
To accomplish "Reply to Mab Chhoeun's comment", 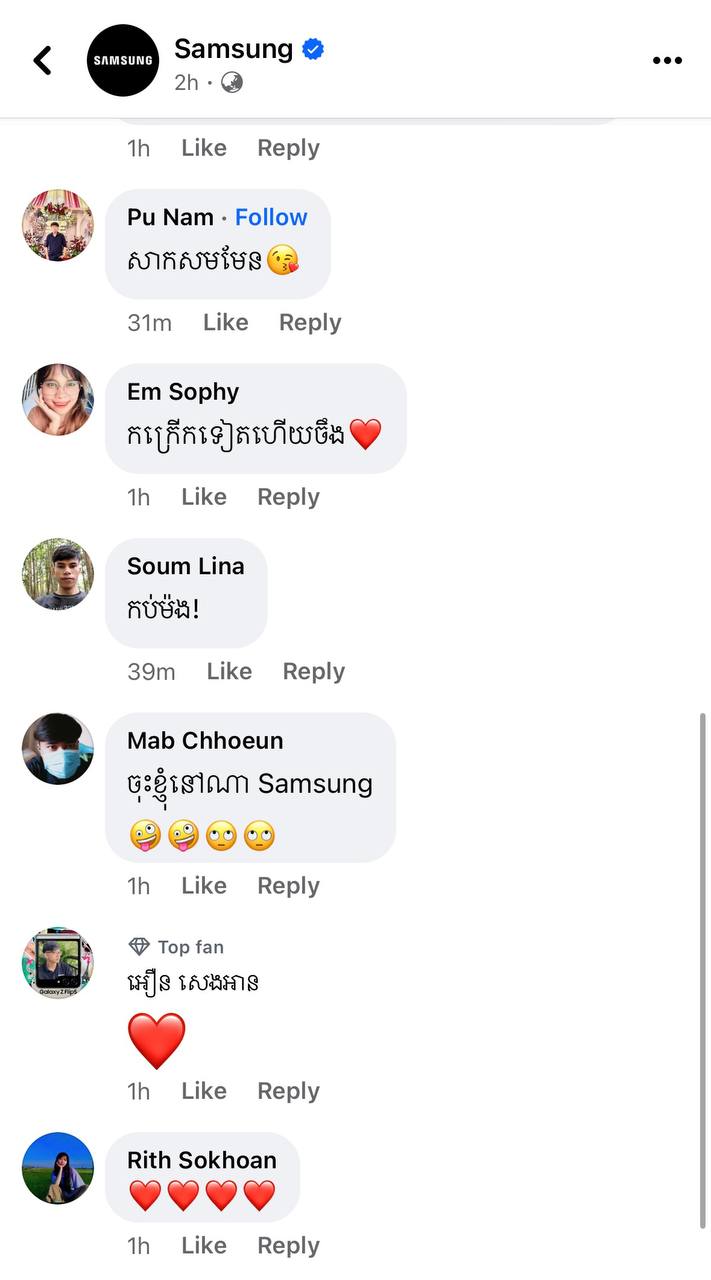I will point(288,886).
